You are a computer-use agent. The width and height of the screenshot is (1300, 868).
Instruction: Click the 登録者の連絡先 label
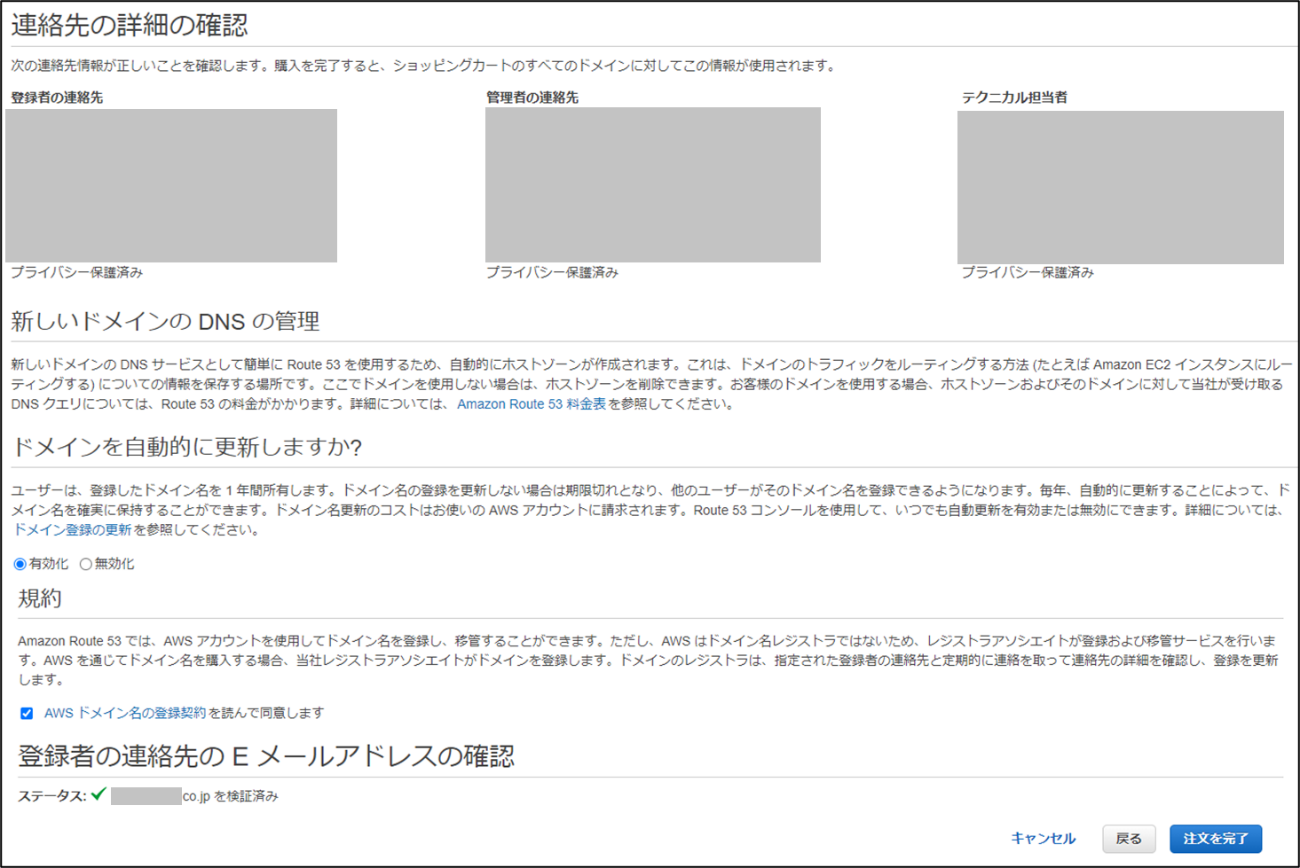(57, 98)
